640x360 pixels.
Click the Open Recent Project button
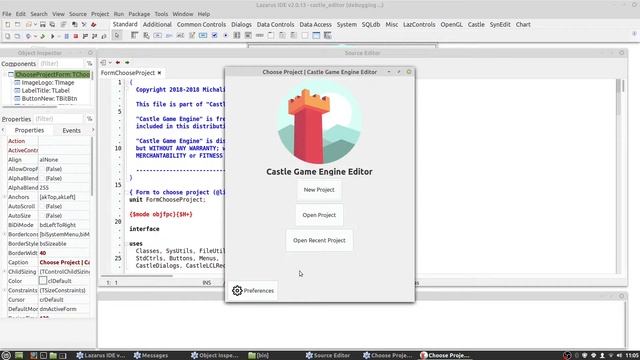[319, 240]
